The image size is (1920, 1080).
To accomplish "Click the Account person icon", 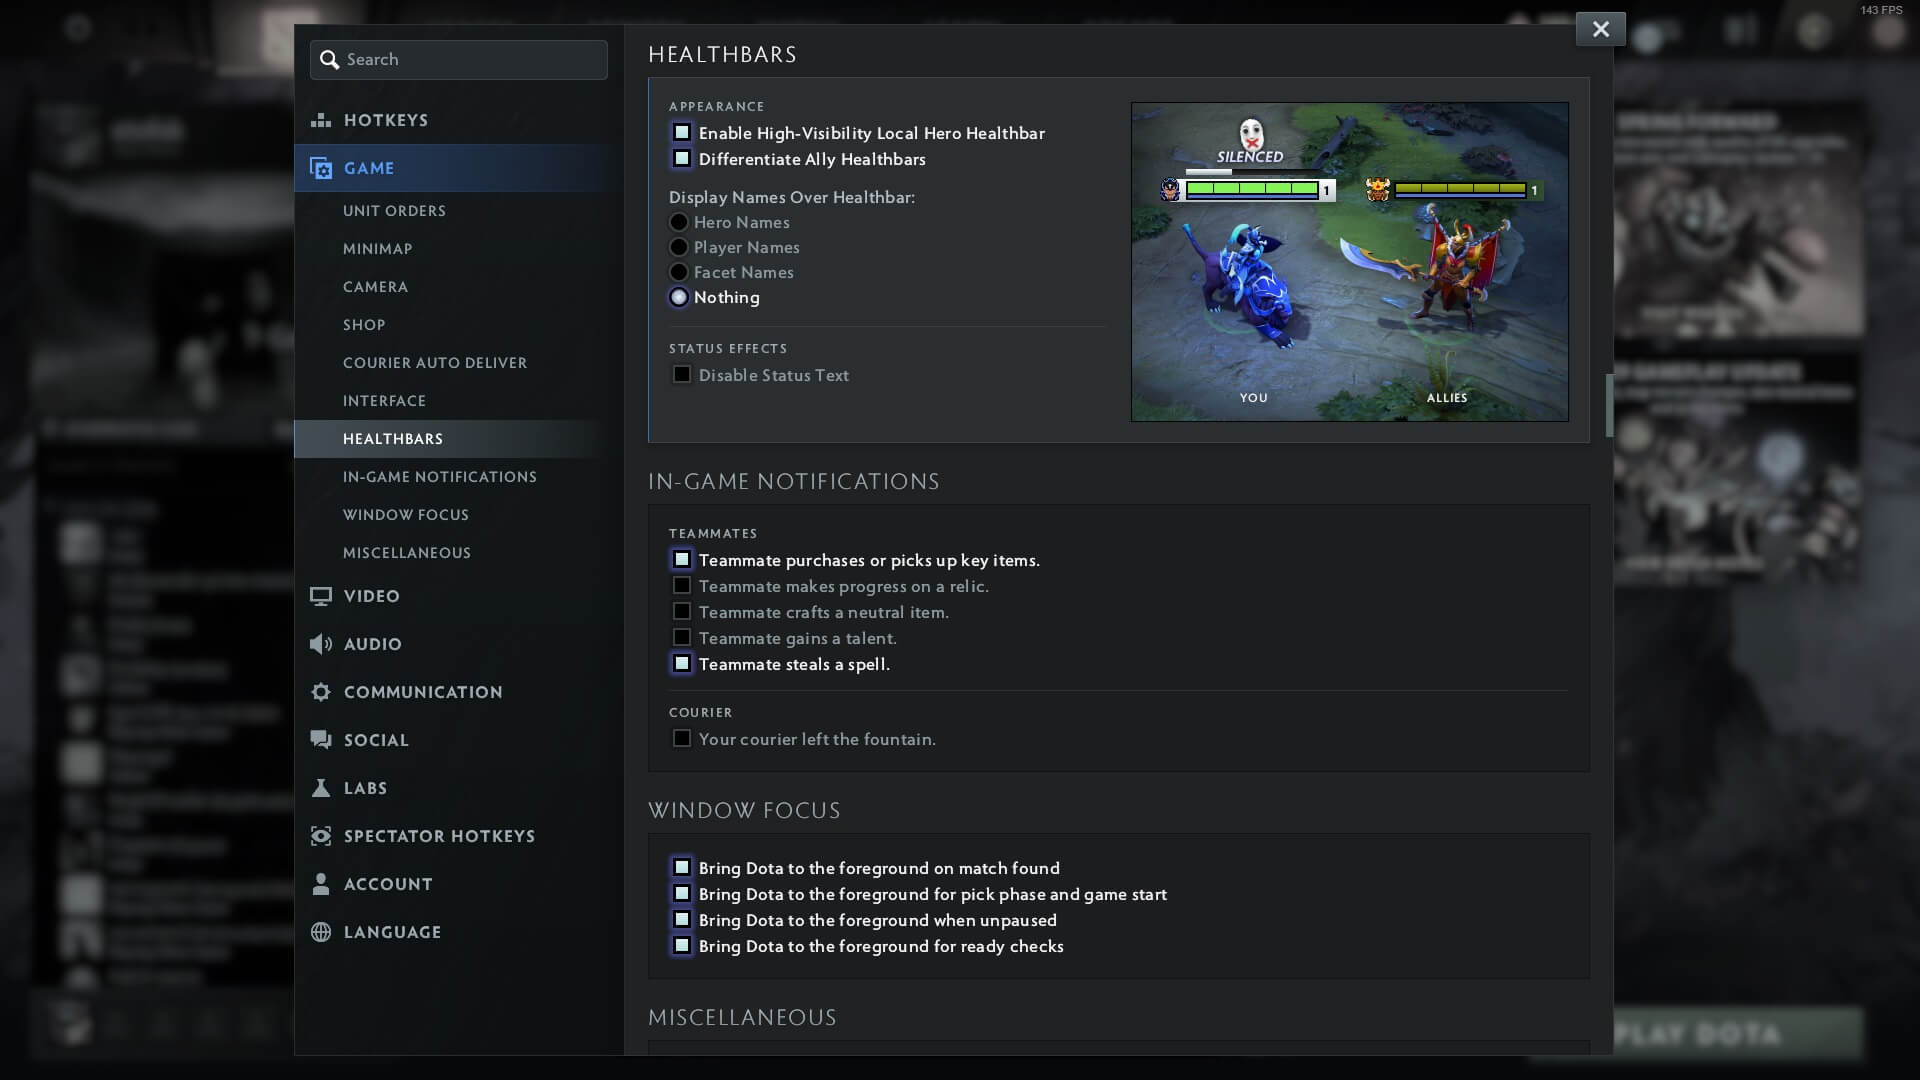I will (321, 884).
